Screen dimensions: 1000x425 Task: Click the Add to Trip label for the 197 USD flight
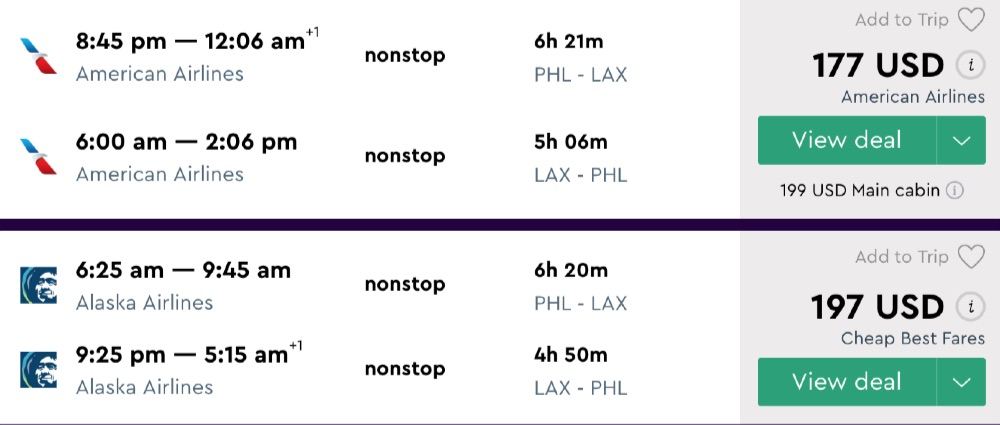coord(902,257)
